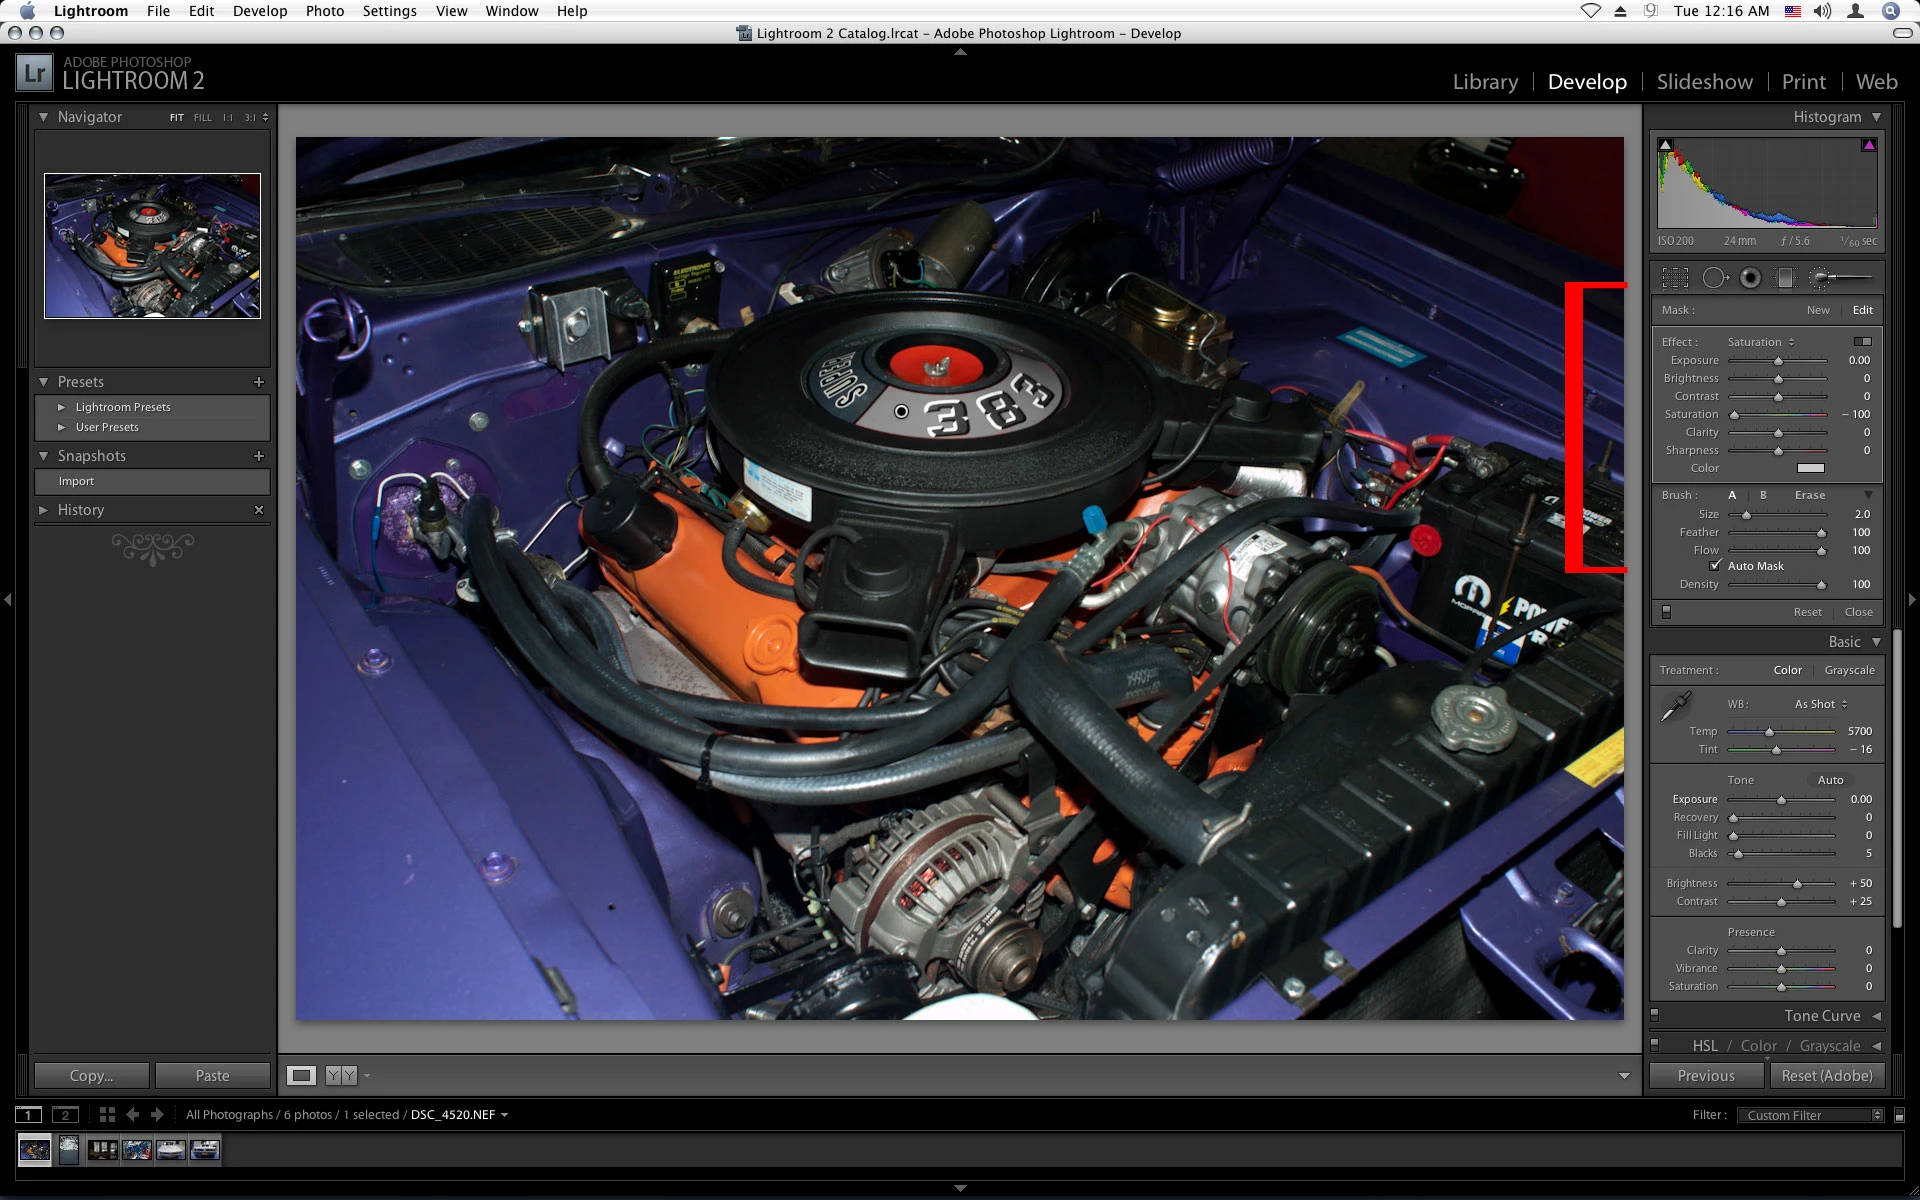The height and width of the screenshot is (1200, 1920).
Task: Open the Effect Saturation dropdown
Action: [x=1760, y=342]
